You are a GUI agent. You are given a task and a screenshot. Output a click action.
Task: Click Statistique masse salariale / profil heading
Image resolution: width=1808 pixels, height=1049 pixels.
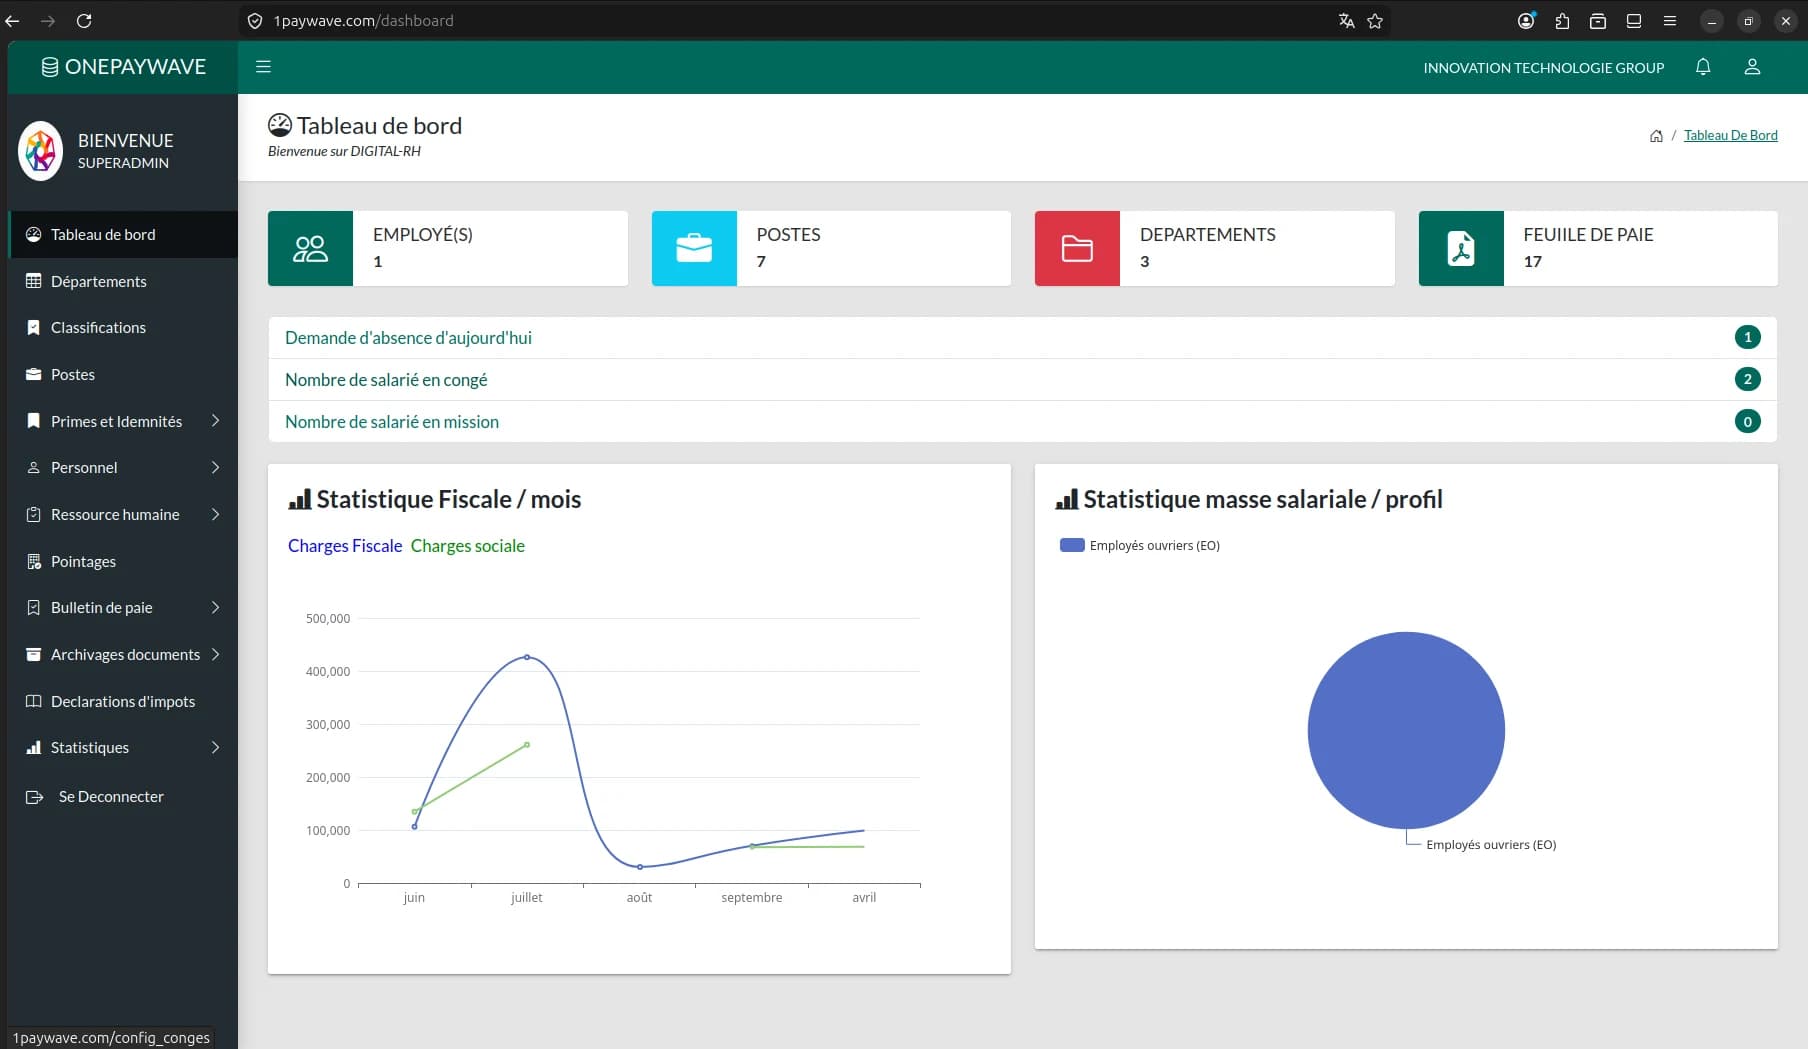click(1249, 499)
